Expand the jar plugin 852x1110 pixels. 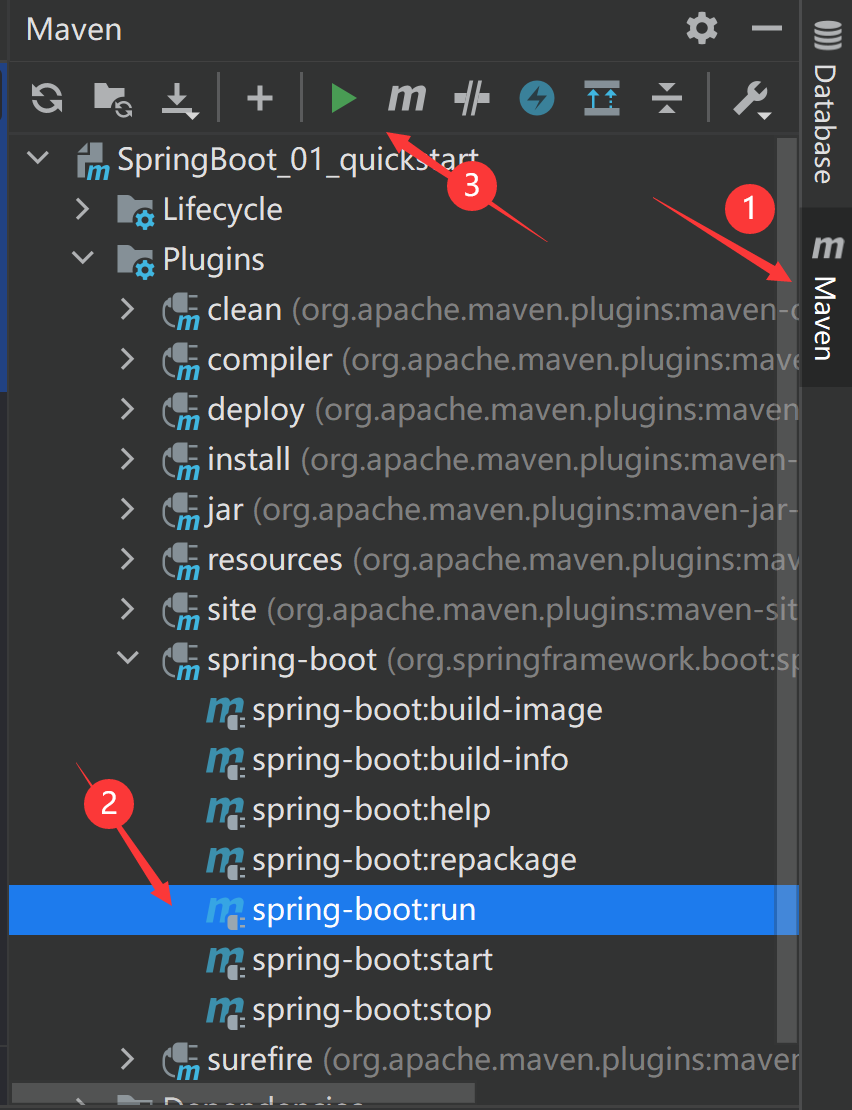pos(127,509)
